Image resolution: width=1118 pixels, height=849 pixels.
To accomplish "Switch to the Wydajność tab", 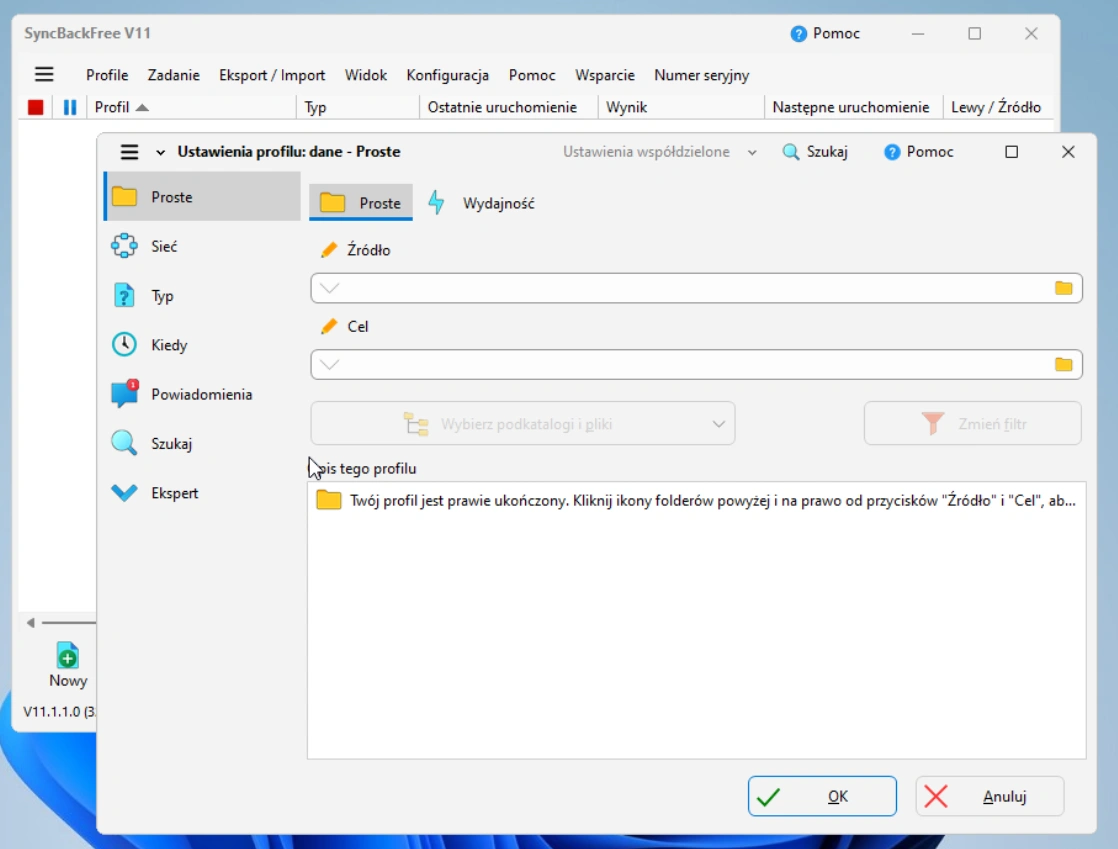I will (482, 203).
